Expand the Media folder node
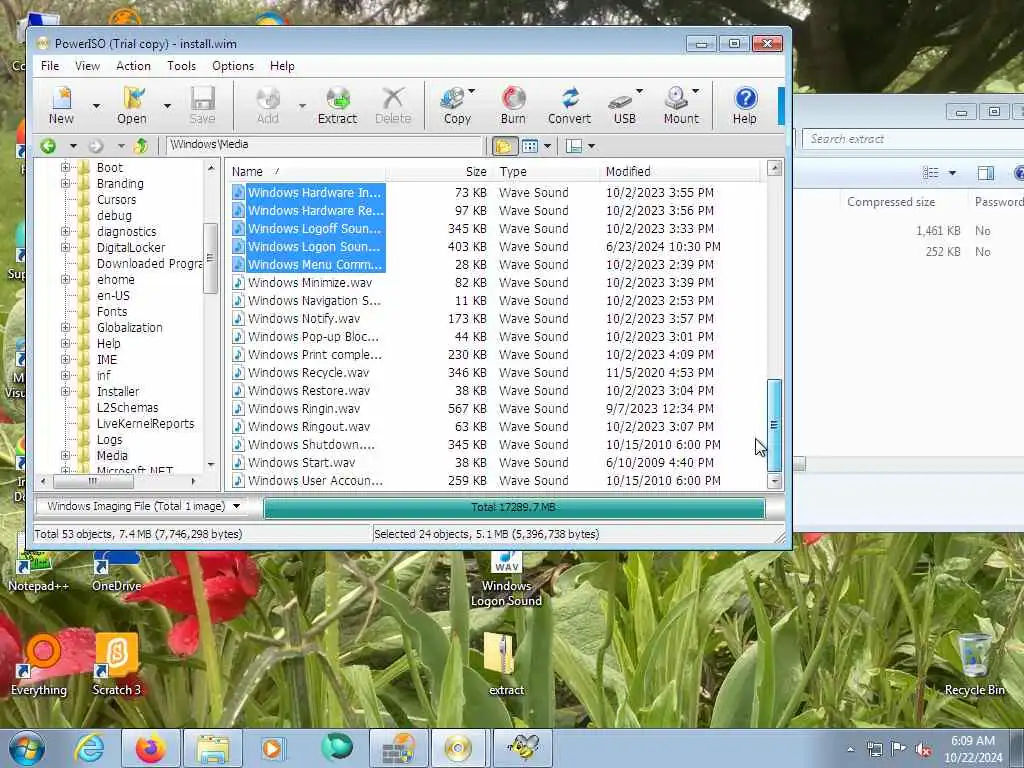 [65, 455]
